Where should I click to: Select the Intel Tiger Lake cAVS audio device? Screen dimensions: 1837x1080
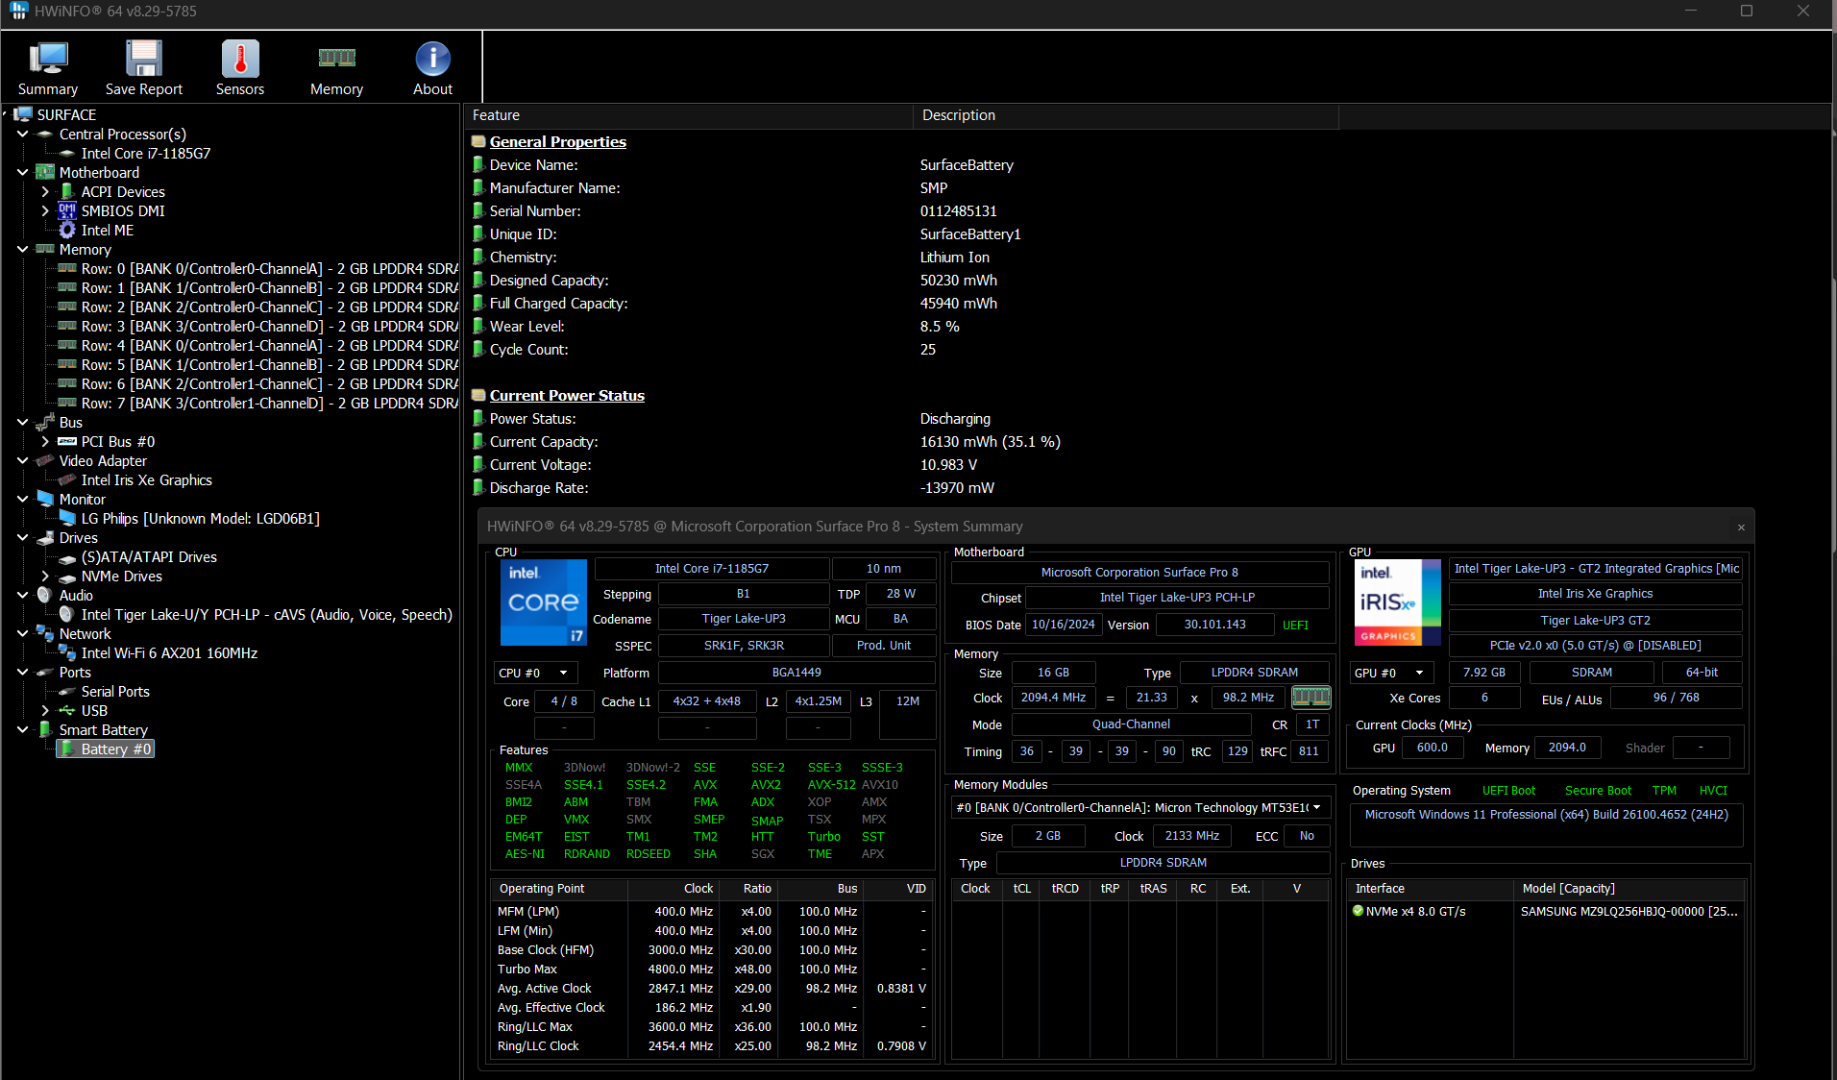(x=266, y=615)
